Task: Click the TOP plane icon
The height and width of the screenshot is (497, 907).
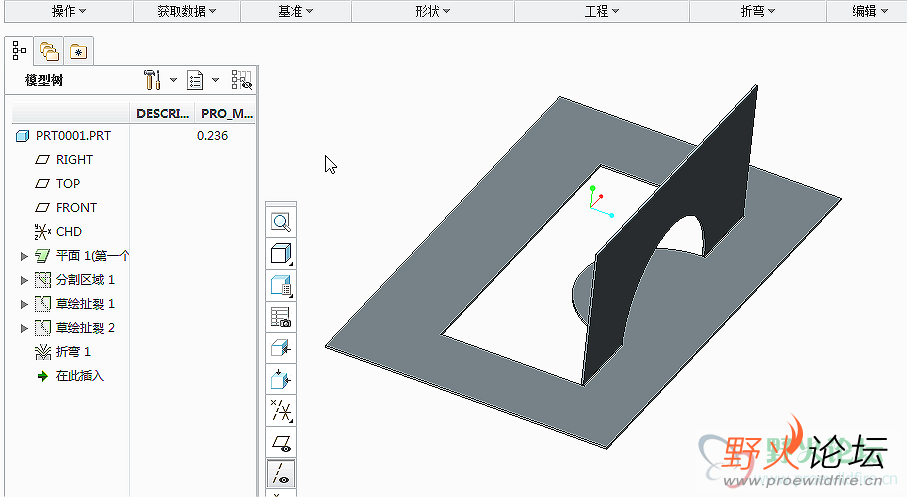Action: pos(42,183)
